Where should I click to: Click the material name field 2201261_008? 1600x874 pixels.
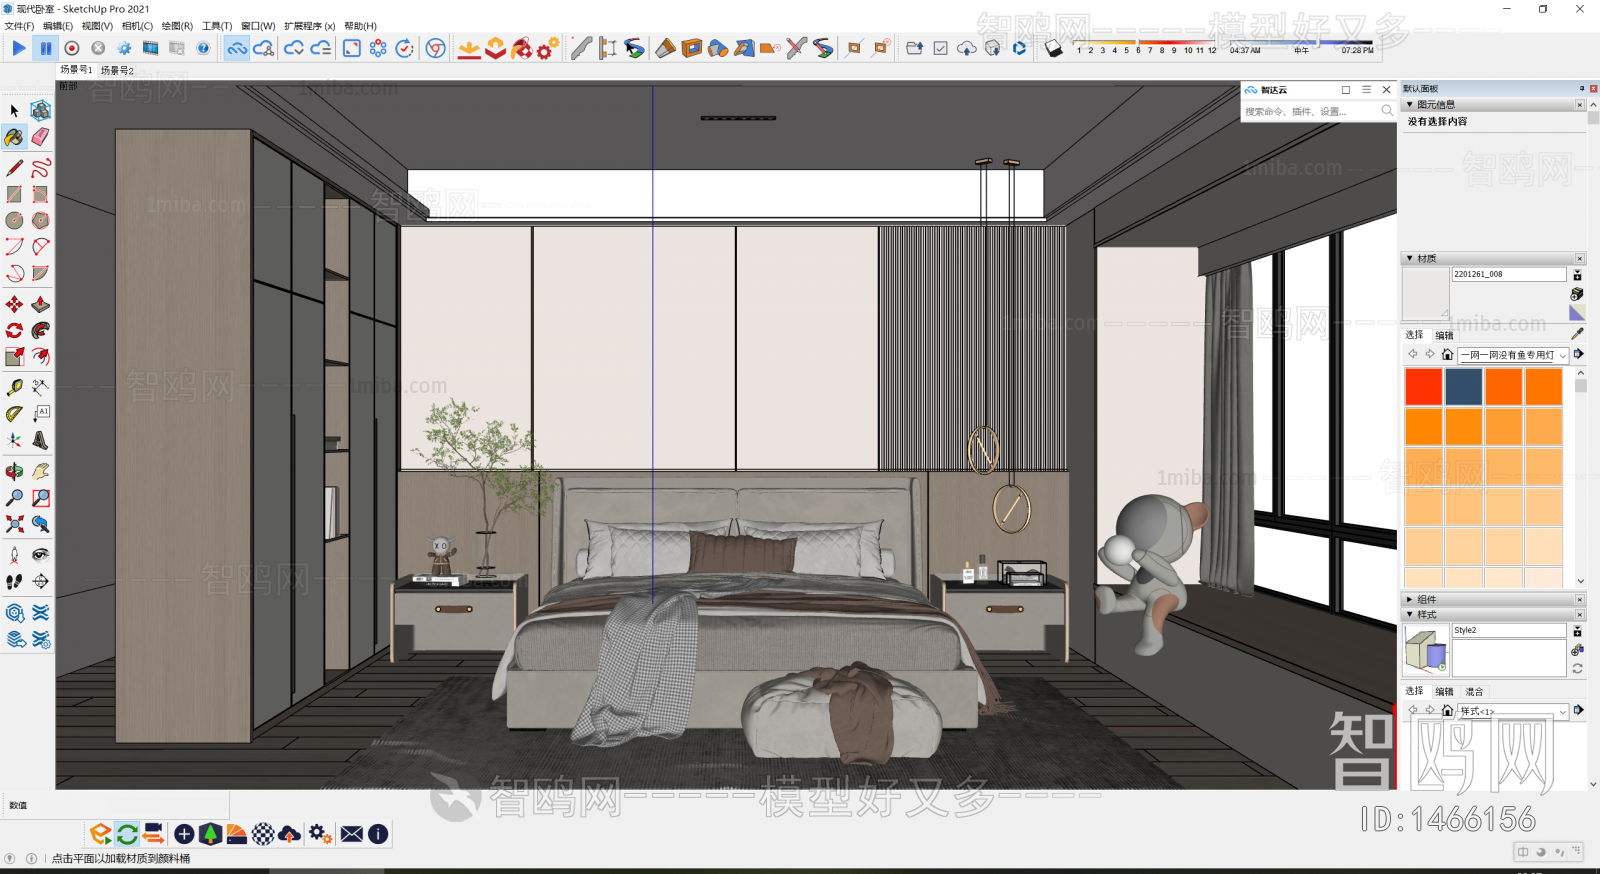click(x=1509, y=274)
